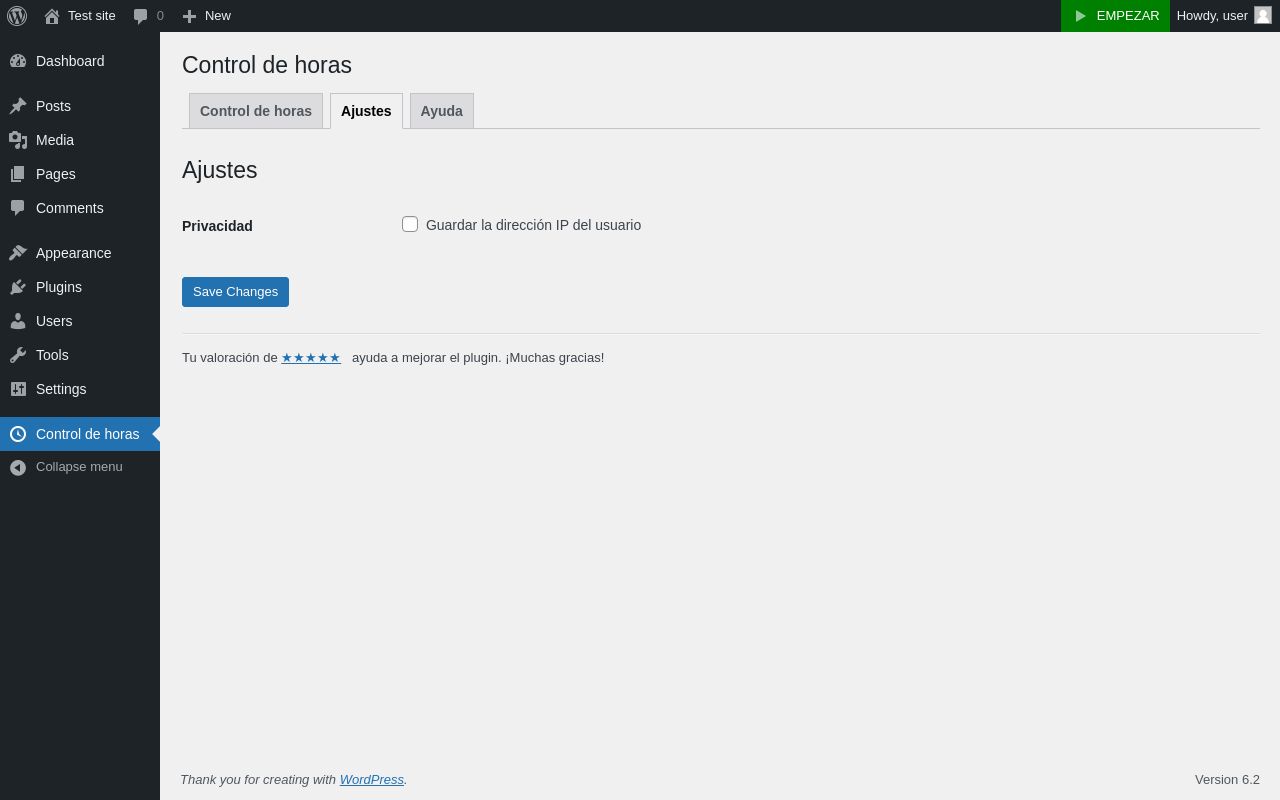The image size is (1280, 800).
Task: Click the Plugins plug icon
Action: click(x=18, y=287)
